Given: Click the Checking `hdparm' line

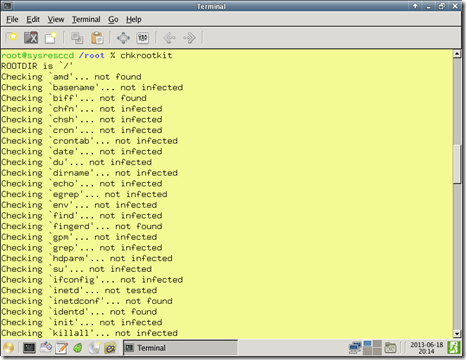Looking at the screenshot, I should click(x=87, y=258).
